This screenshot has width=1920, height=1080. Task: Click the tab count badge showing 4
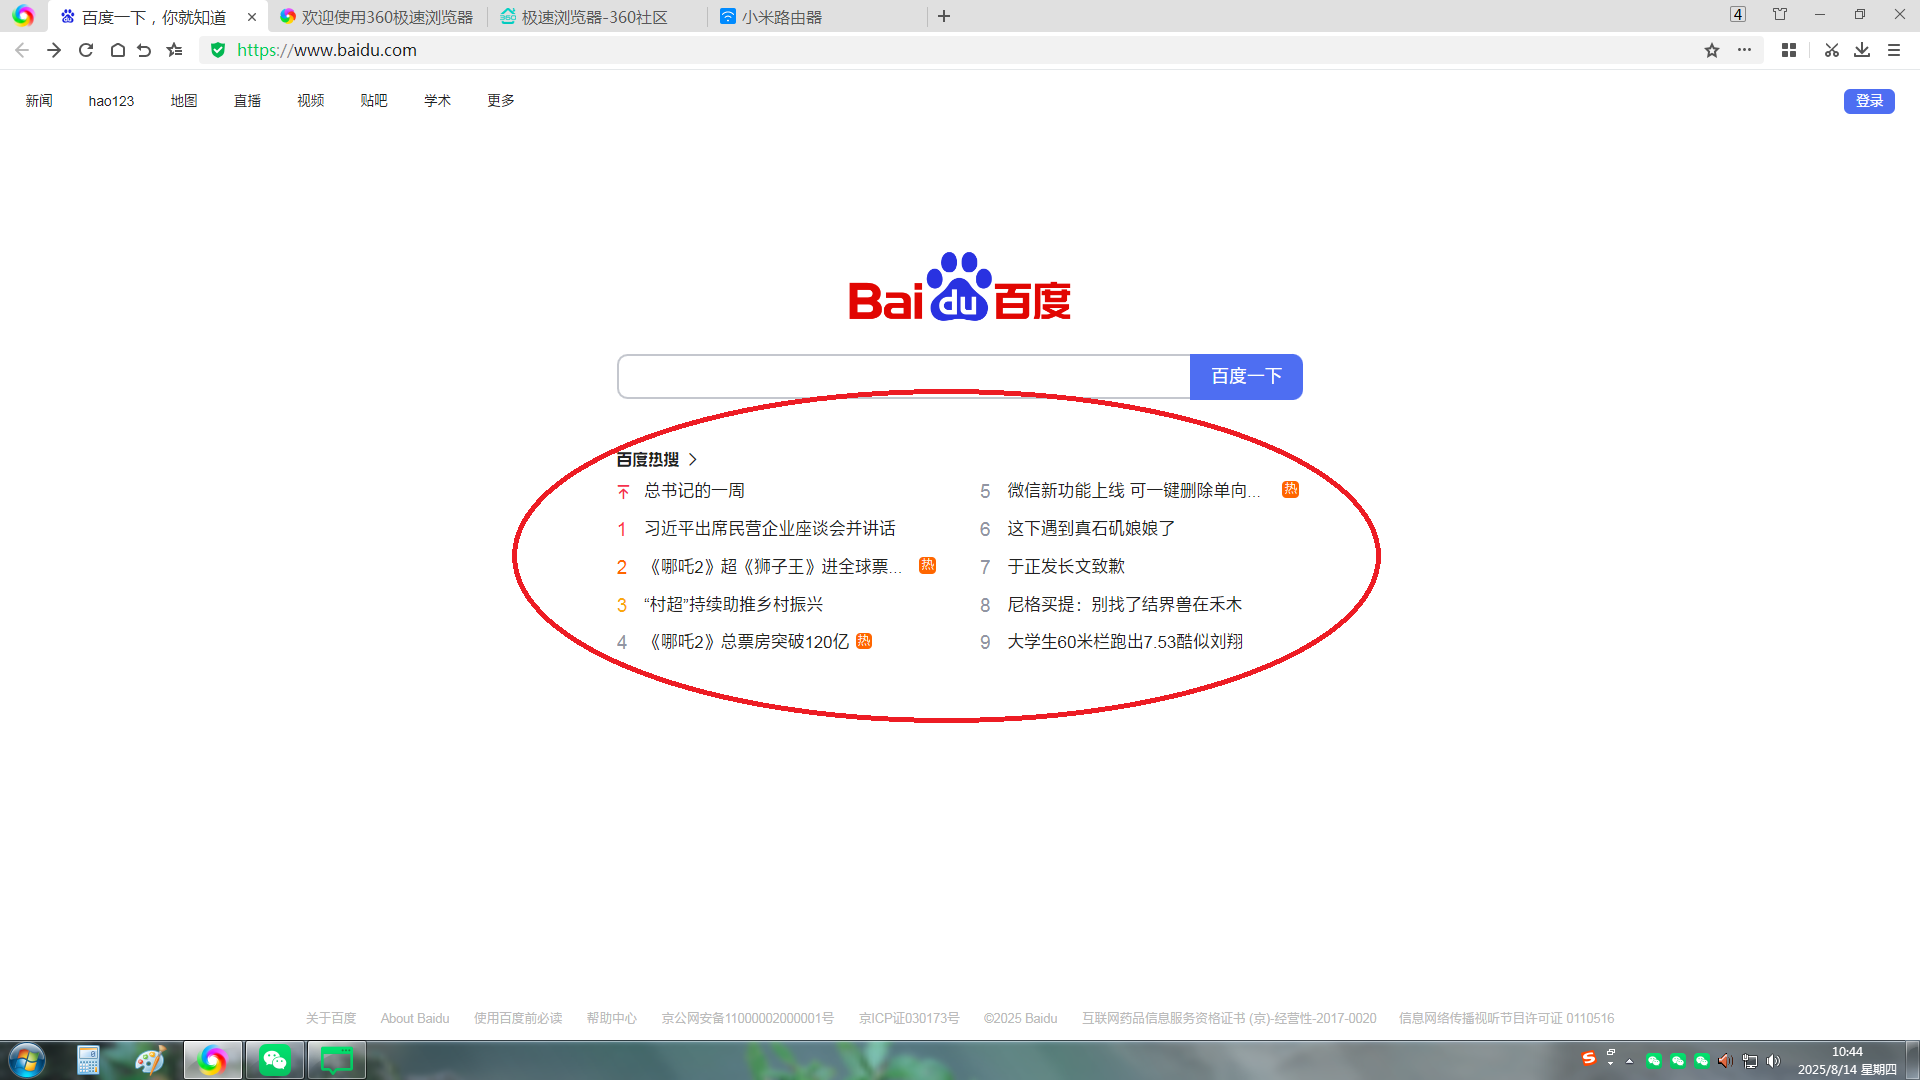[1738, 14]
